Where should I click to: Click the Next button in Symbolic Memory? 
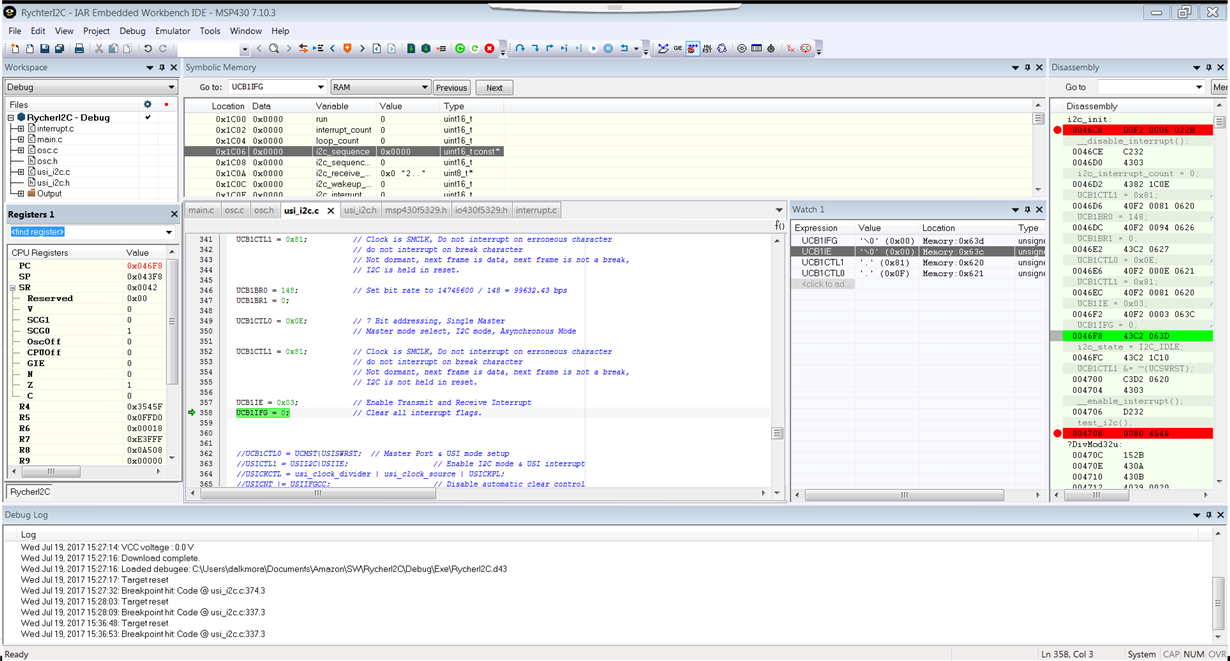point(494,88)
